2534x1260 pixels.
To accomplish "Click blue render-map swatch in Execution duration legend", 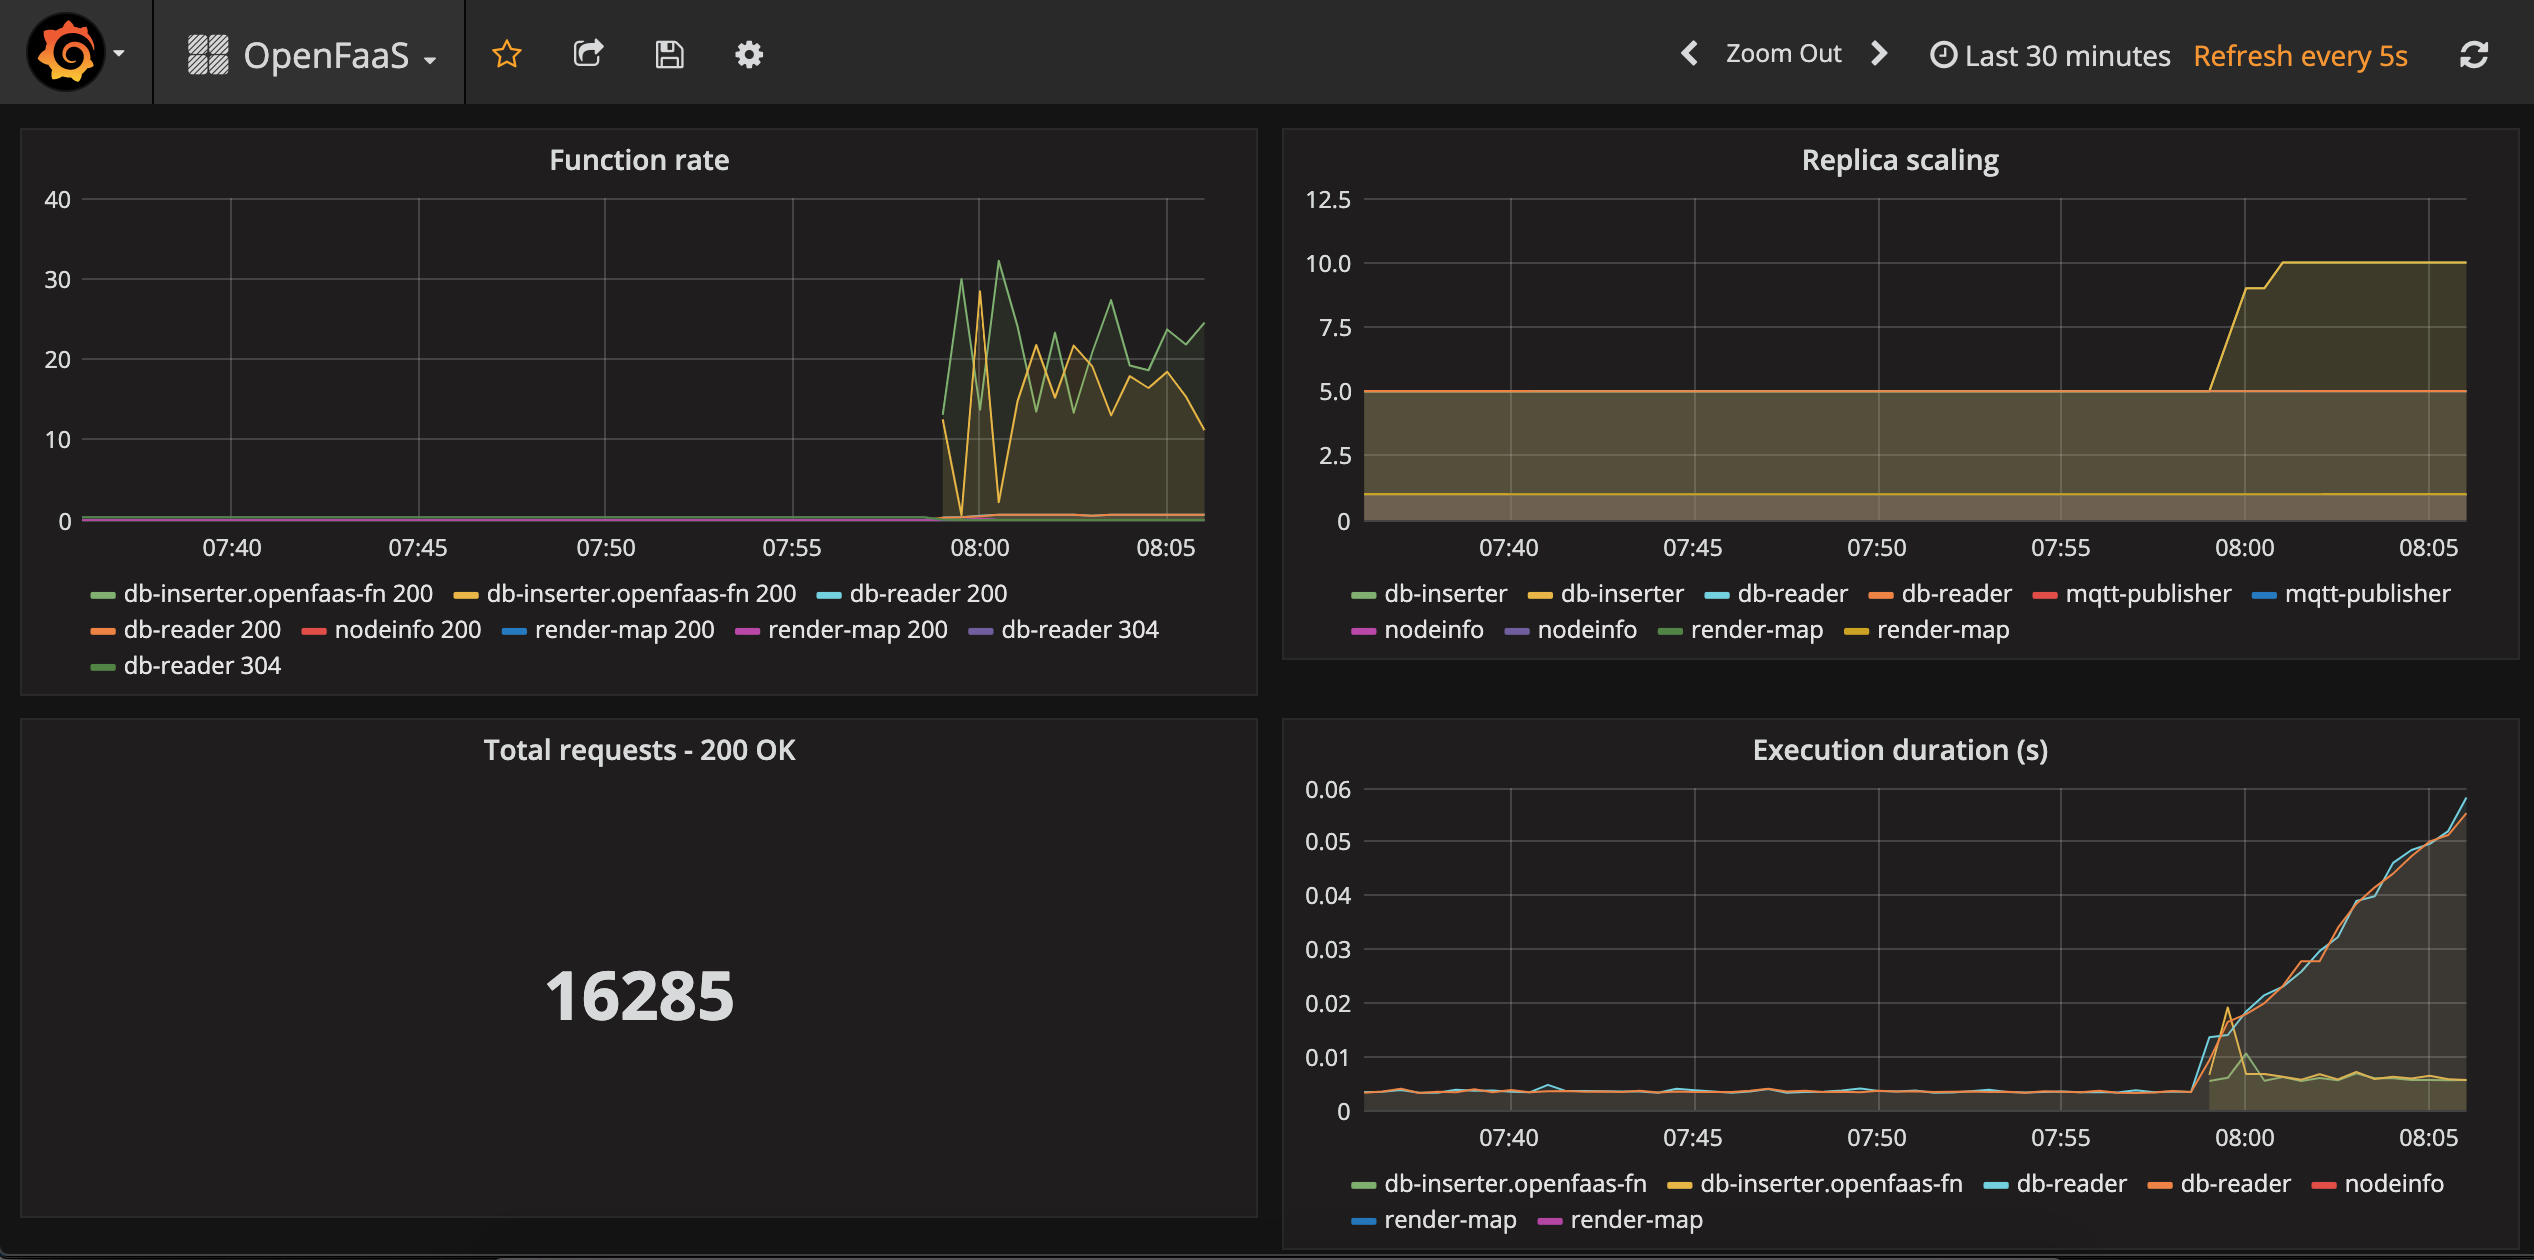I will click(1363, 1221).
